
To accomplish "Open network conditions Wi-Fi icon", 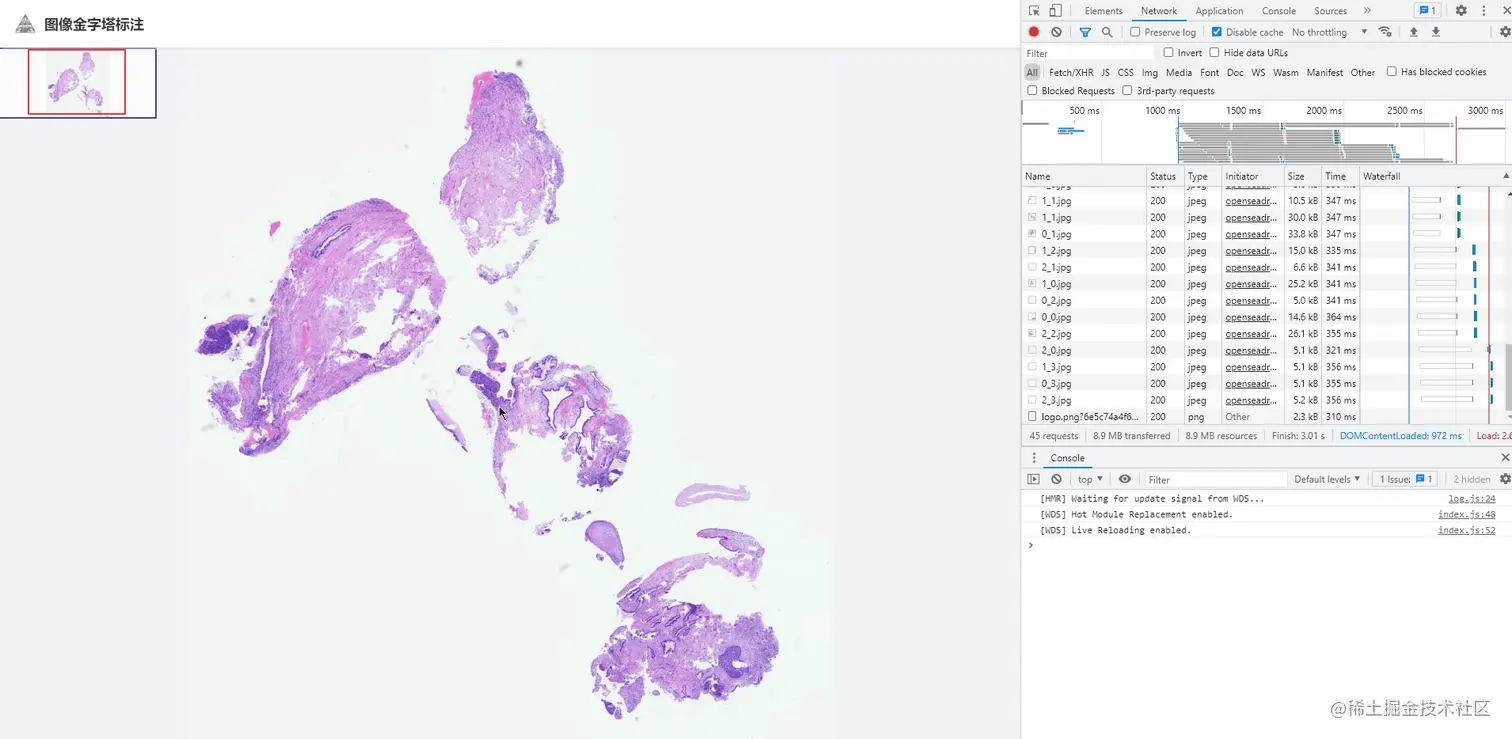I will [x=1385, y=32].
